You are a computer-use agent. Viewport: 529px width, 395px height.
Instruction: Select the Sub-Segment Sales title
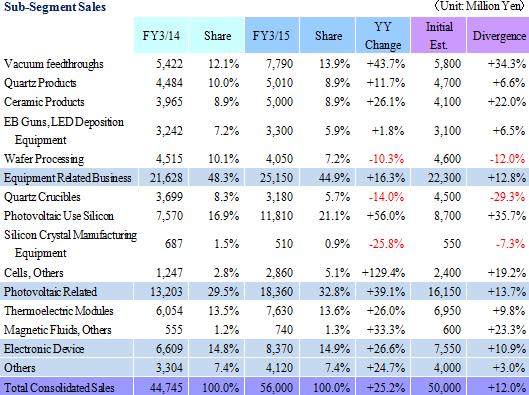pos(55,7)
